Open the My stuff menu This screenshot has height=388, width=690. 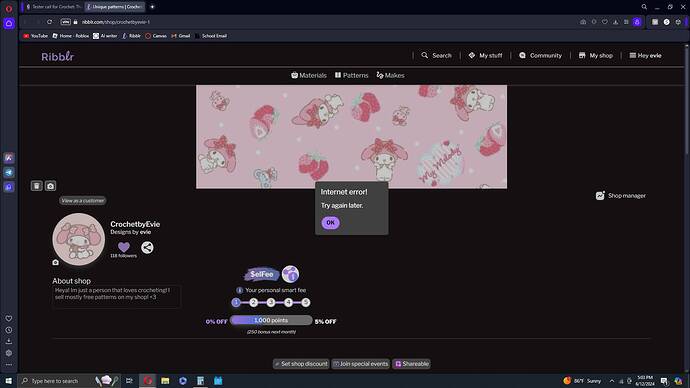point(485,55)
